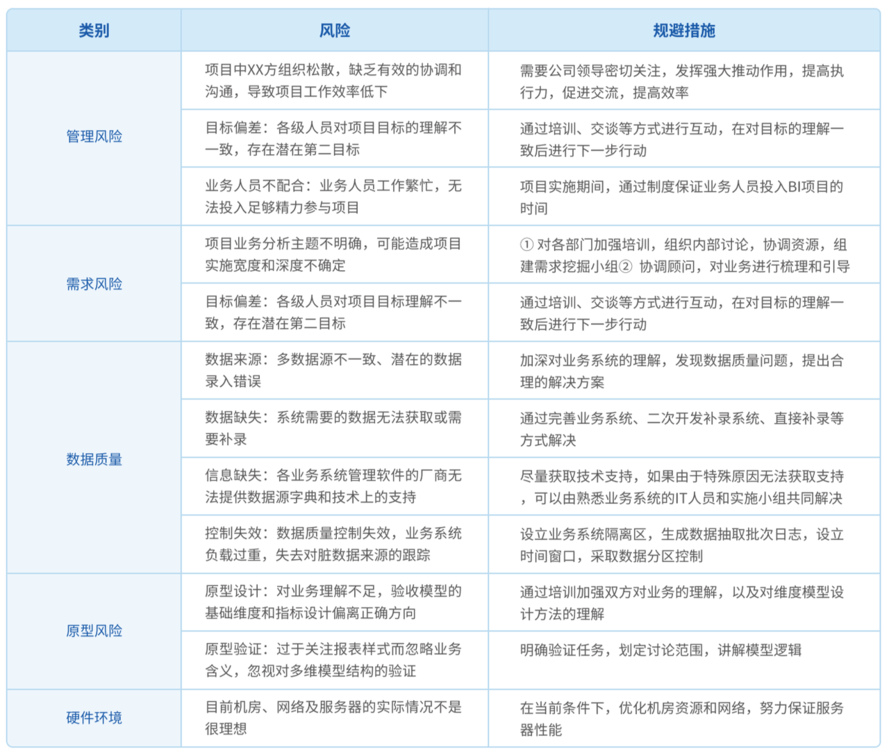This screenshot has width=889, height=755.
Task: Select the 数据质量 category cell
Action: [x=94, y=457]
